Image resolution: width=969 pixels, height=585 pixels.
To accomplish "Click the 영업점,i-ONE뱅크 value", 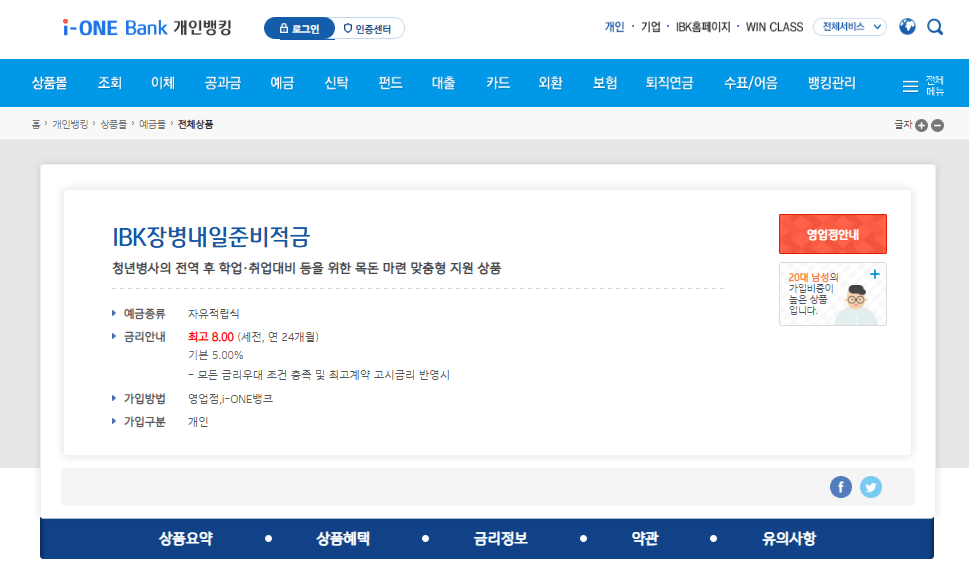I will point(230,399).
